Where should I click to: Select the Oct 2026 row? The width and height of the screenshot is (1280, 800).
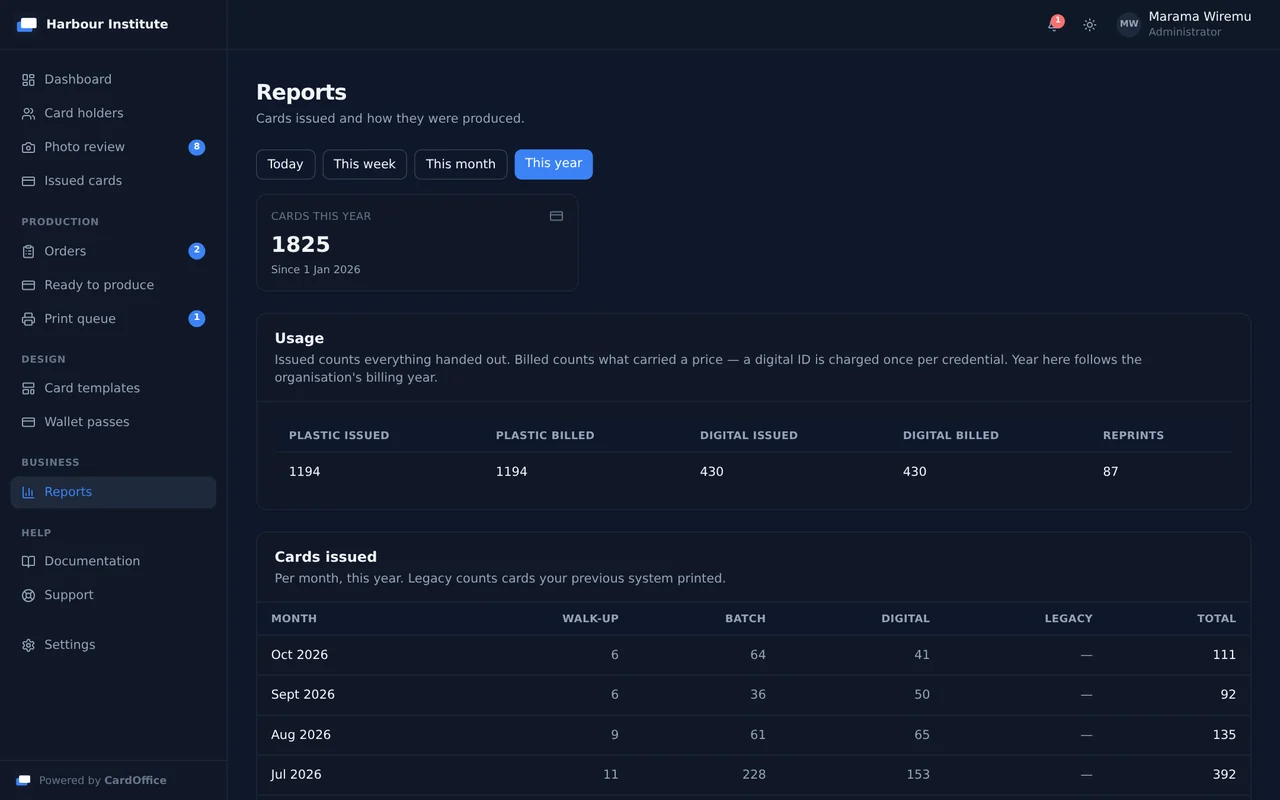click(753, 655)
